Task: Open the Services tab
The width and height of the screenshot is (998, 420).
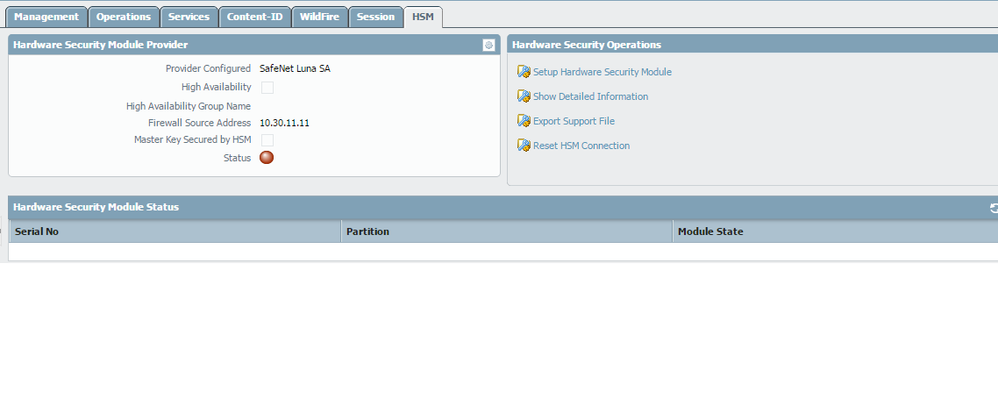Action: tap(189, 17)
